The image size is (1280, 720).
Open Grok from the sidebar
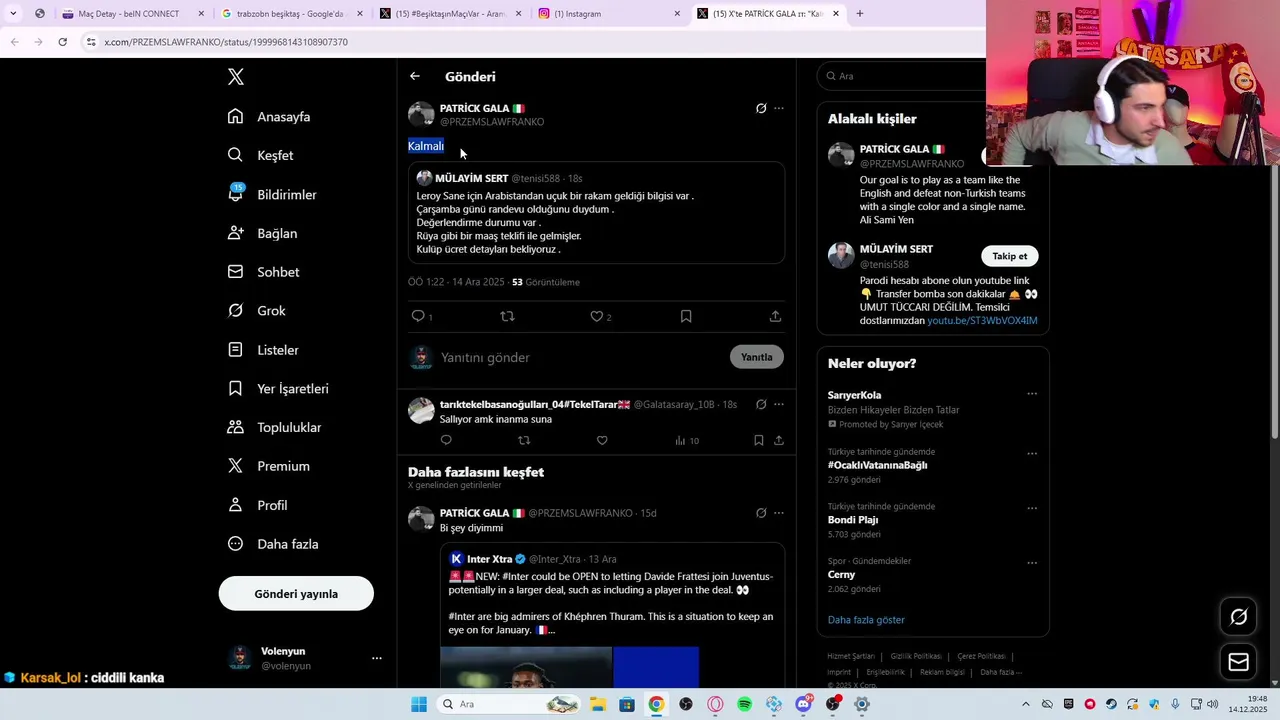pyautogui.click(x=256, y=311)
